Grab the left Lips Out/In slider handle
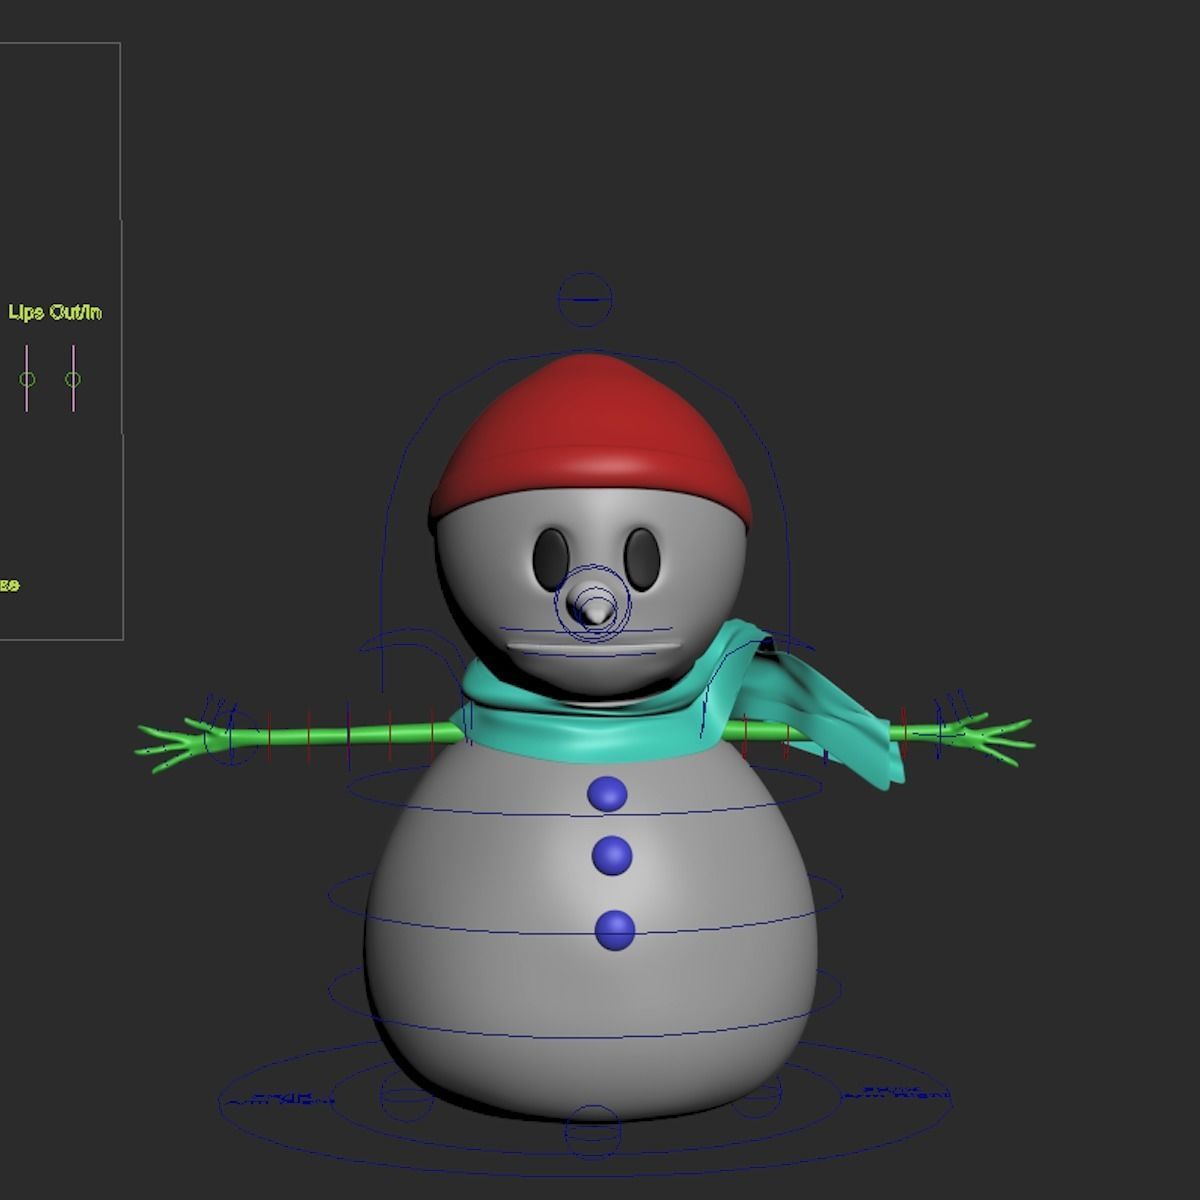This screenshot has height=1200, width=1200. [27, 379]
